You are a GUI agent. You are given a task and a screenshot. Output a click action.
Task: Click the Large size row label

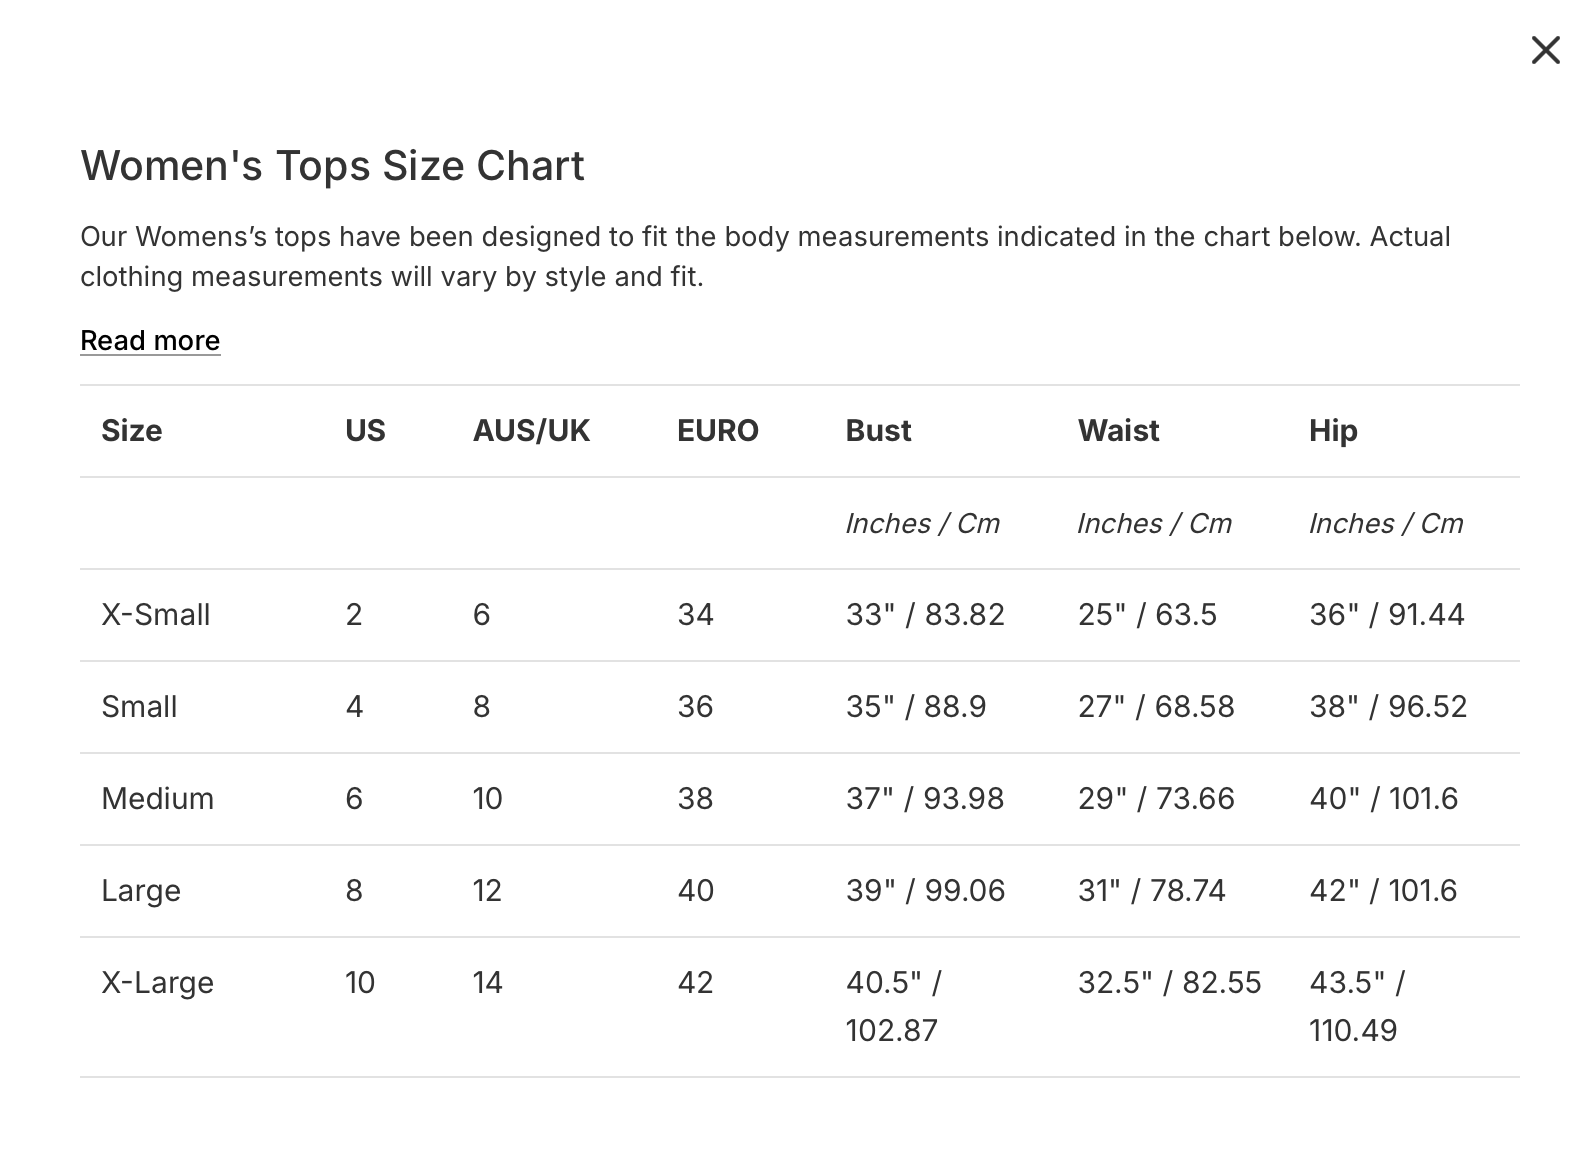pos(141,891)
